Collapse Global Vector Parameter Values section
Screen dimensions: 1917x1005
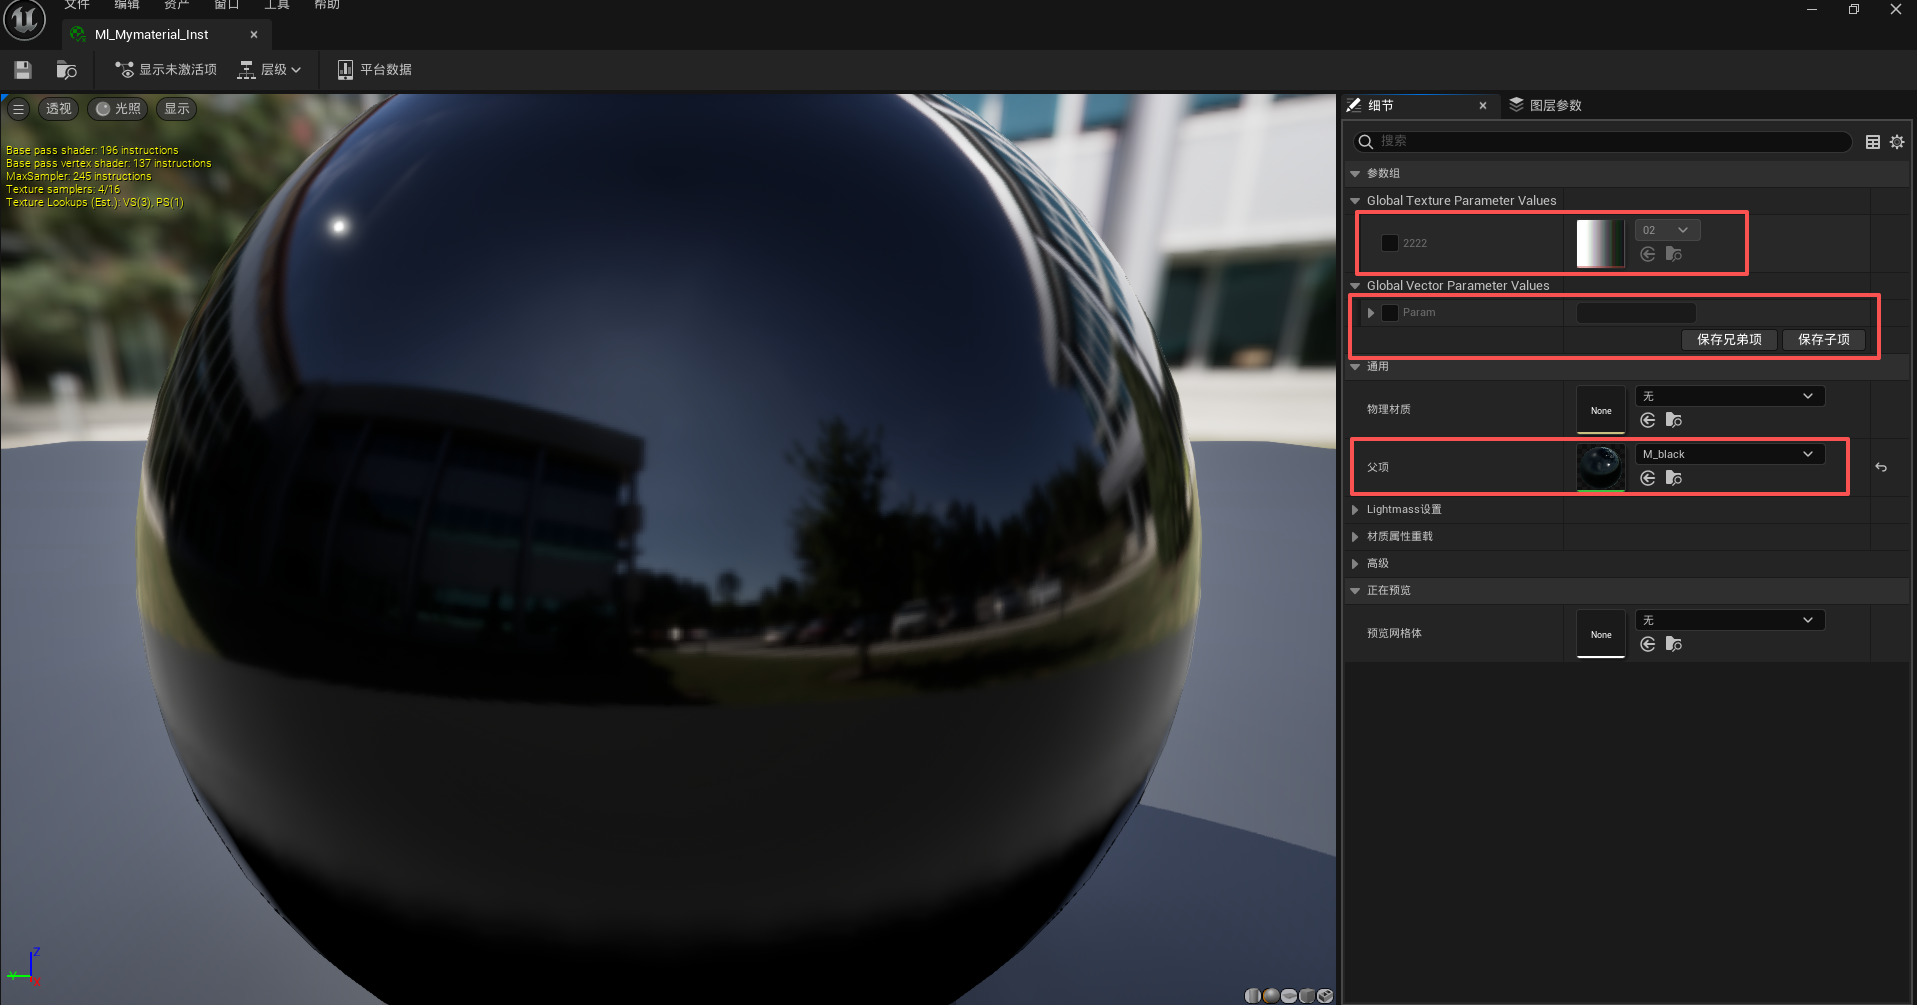point(1355,286)
